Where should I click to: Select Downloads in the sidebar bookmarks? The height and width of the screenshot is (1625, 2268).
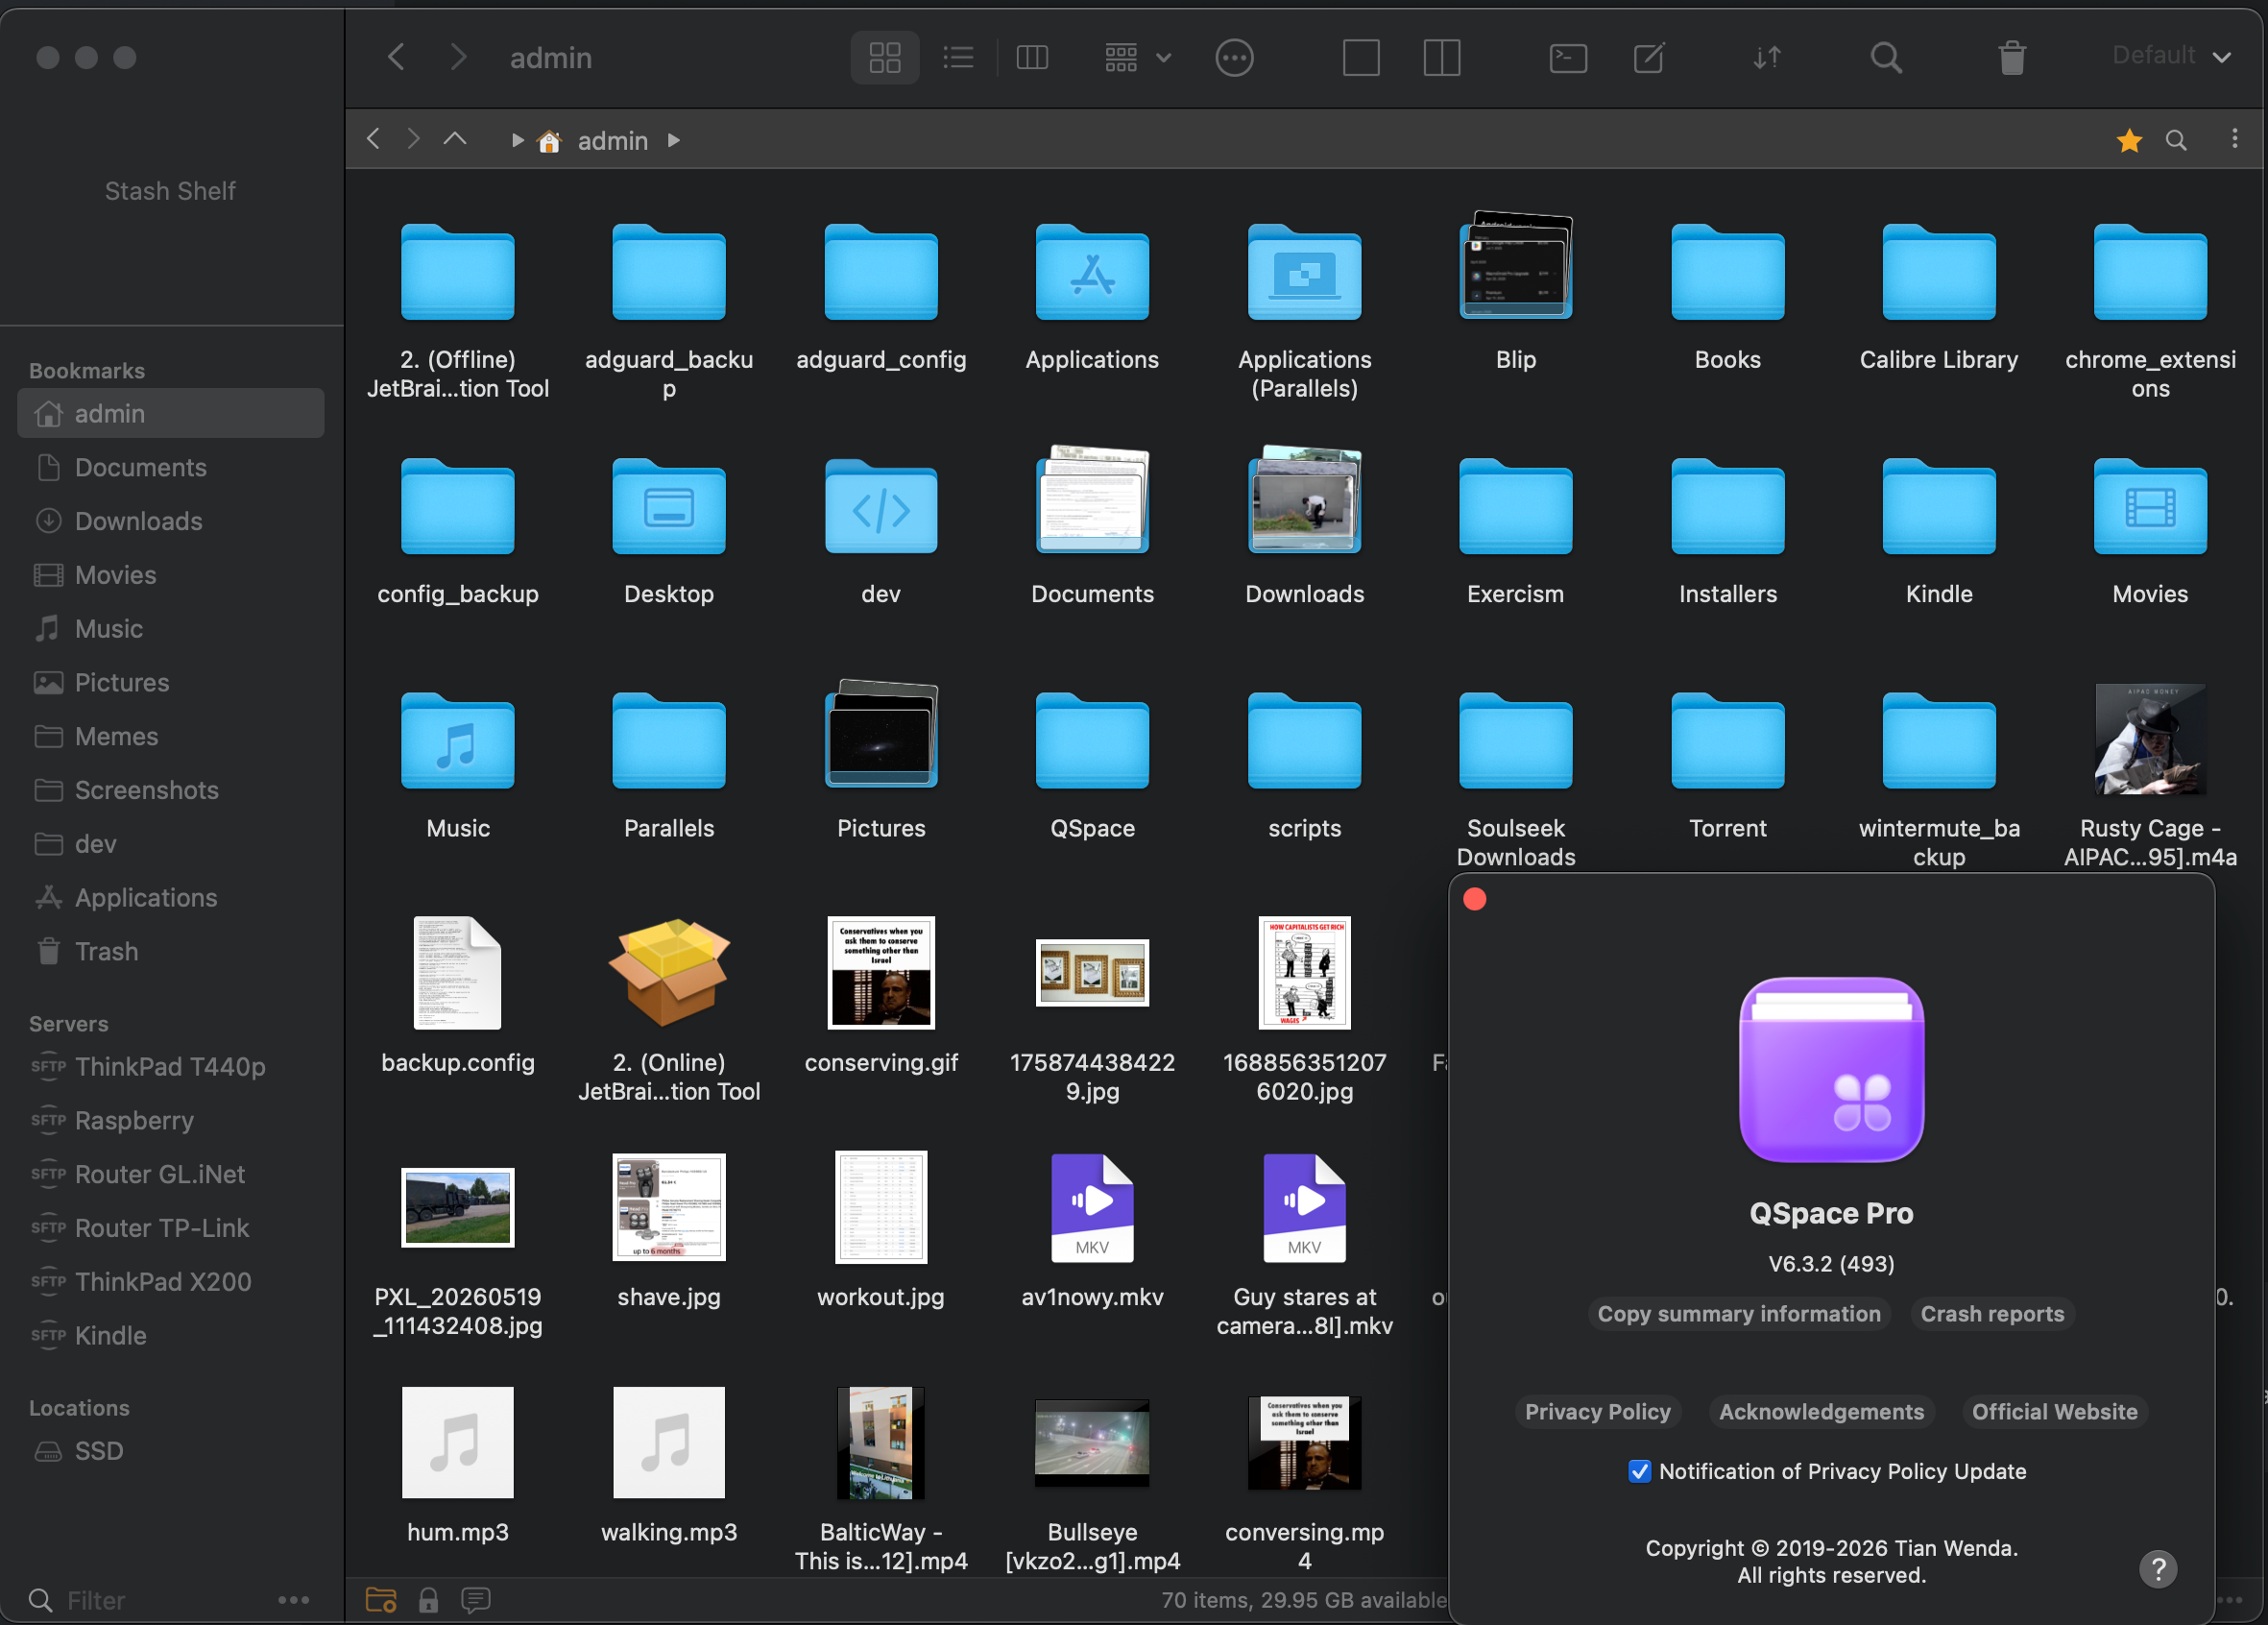pyautogui.click(x=171, y=521)
